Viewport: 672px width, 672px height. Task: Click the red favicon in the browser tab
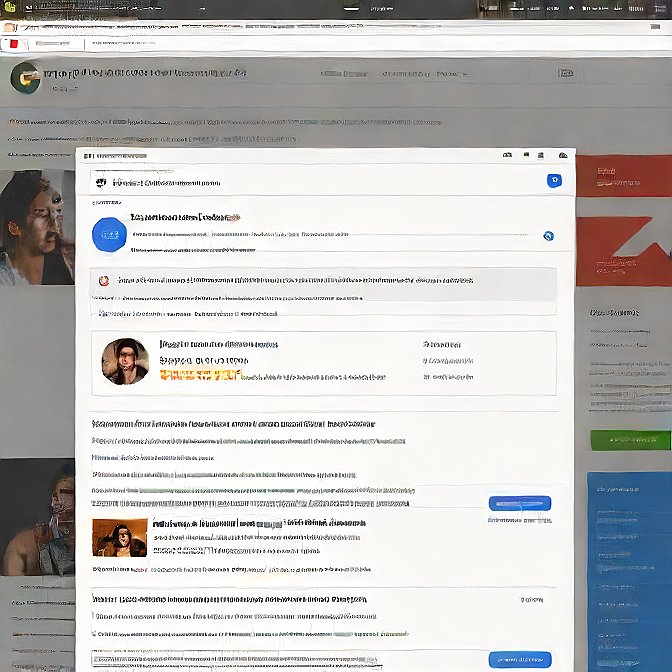12,44
